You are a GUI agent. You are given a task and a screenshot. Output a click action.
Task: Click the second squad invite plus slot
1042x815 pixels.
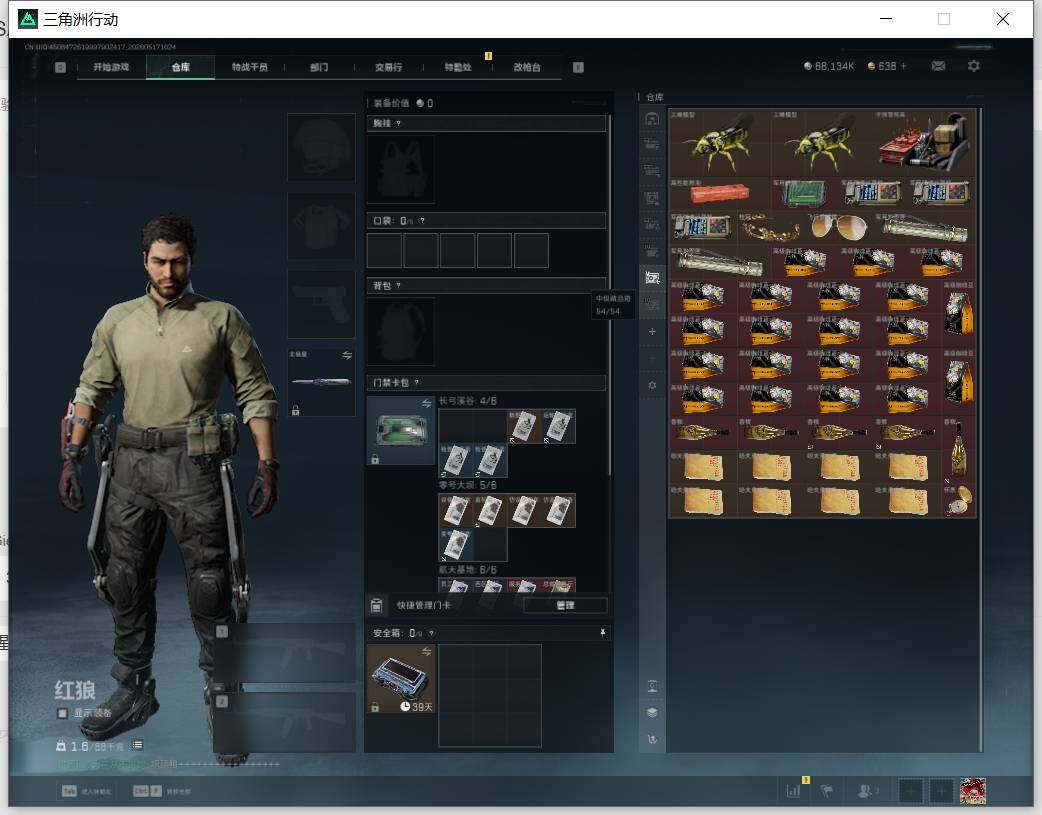(941, 791)
